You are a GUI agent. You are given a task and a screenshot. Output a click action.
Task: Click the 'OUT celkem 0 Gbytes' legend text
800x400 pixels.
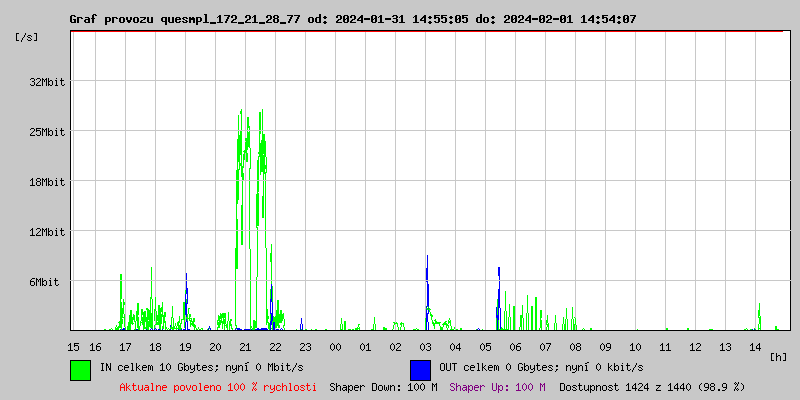point(541,367)
